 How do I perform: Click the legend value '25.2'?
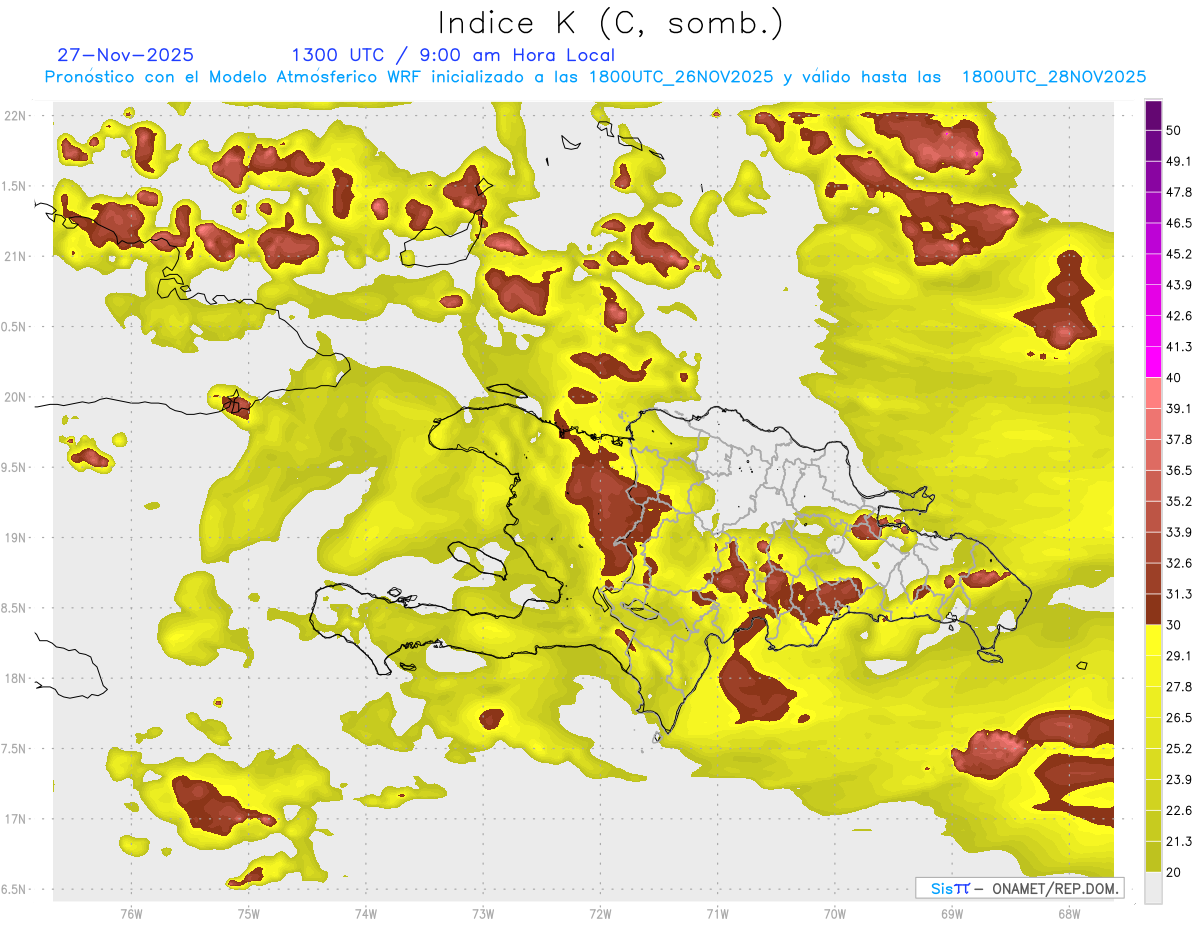pyautogui.click(x=1178, y=749)
